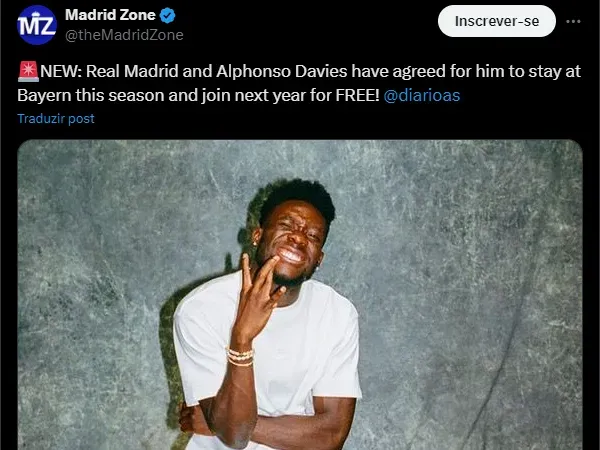Select the Madrid Zone display name
600x450 pixels.
[x=110, y=15]
